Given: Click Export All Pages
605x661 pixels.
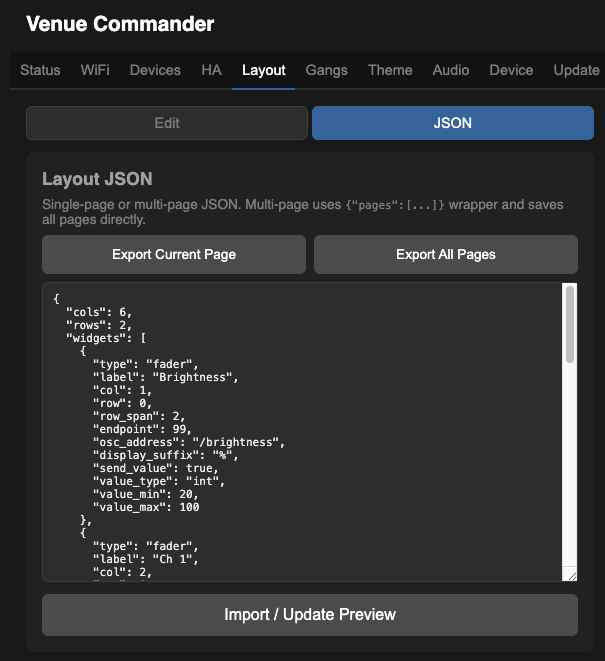Looking at the screenshot, I should click(x=446, y=255).
